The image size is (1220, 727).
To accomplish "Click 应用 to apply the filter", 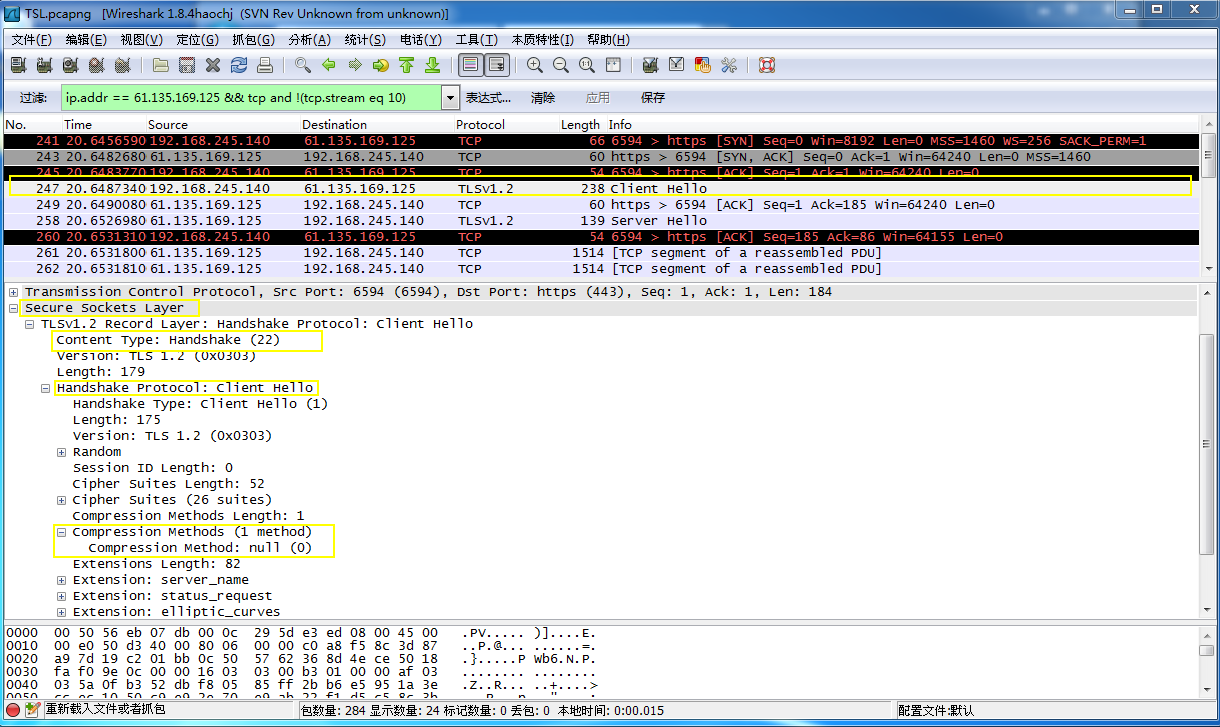I will [598, 98].
